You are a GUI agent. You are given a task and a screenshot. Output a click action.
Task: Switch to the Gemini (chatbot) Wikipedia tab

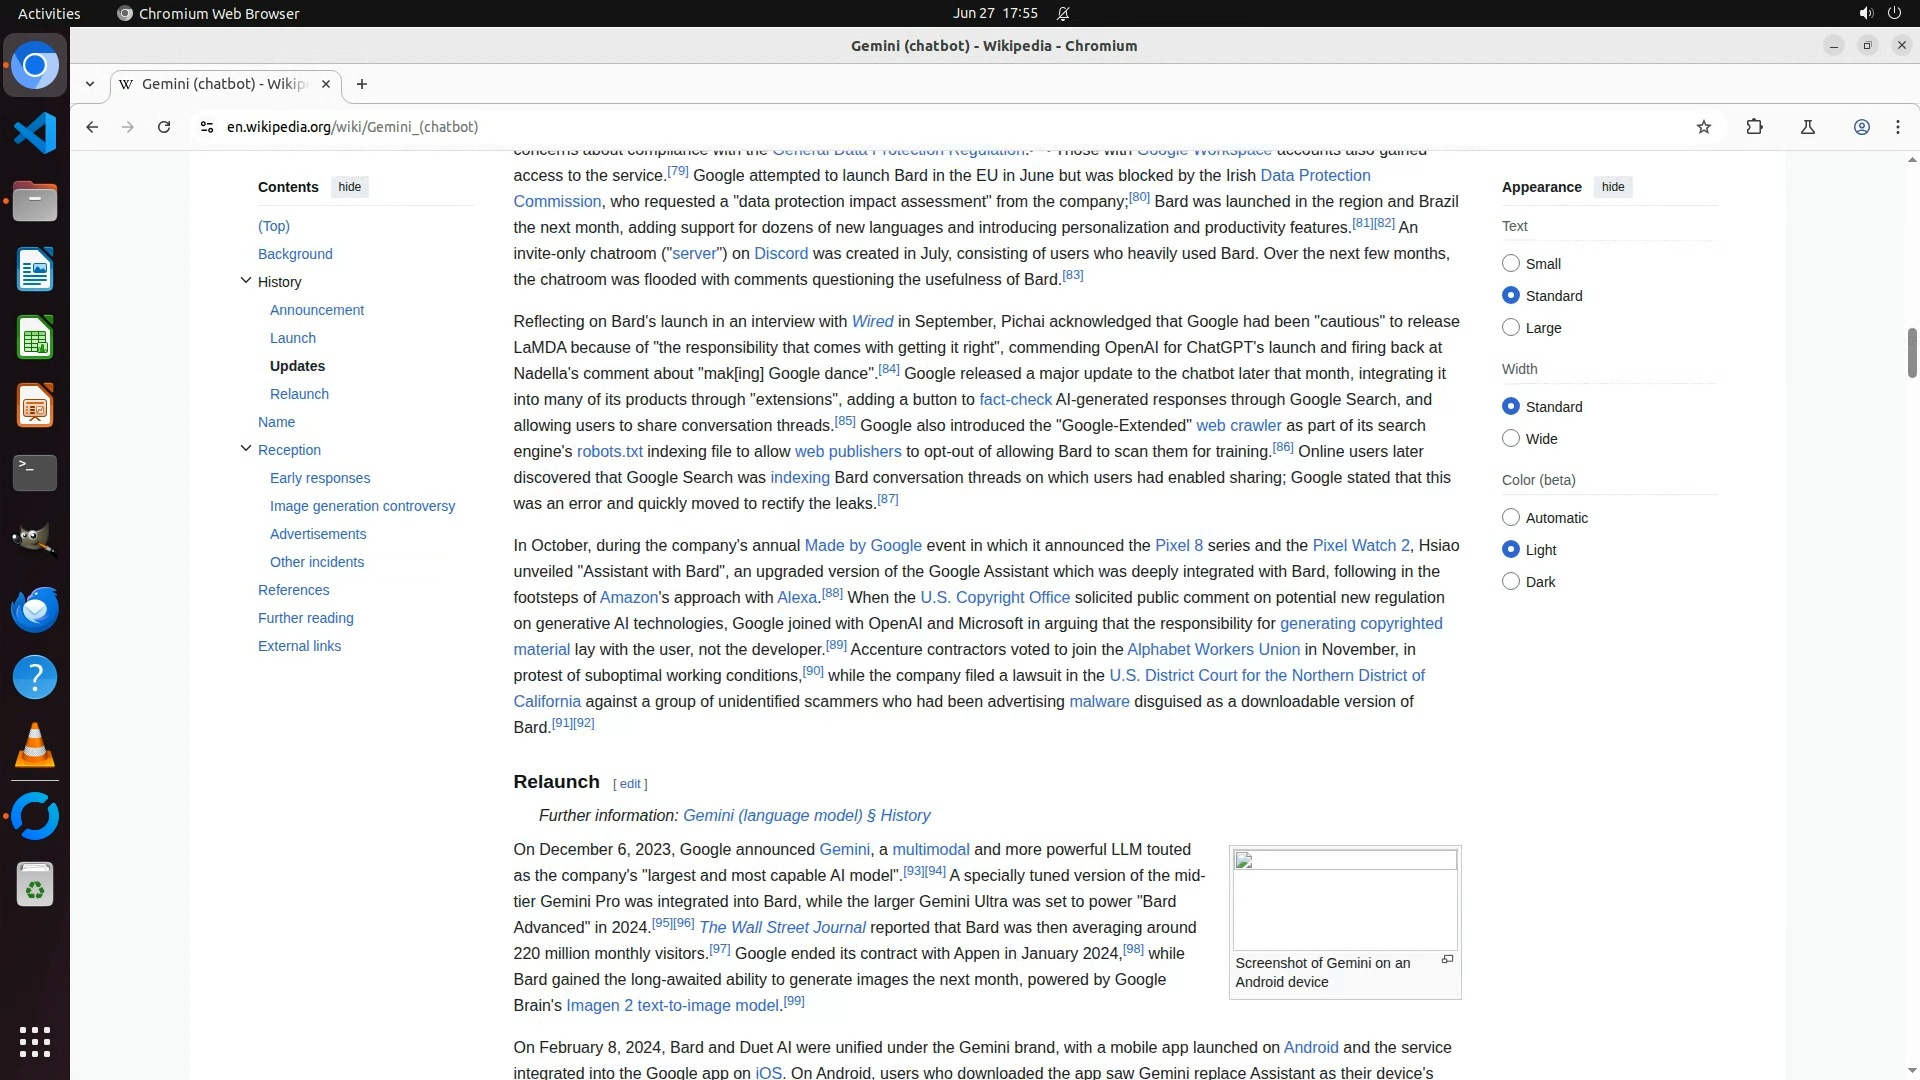tap(222, 84)
